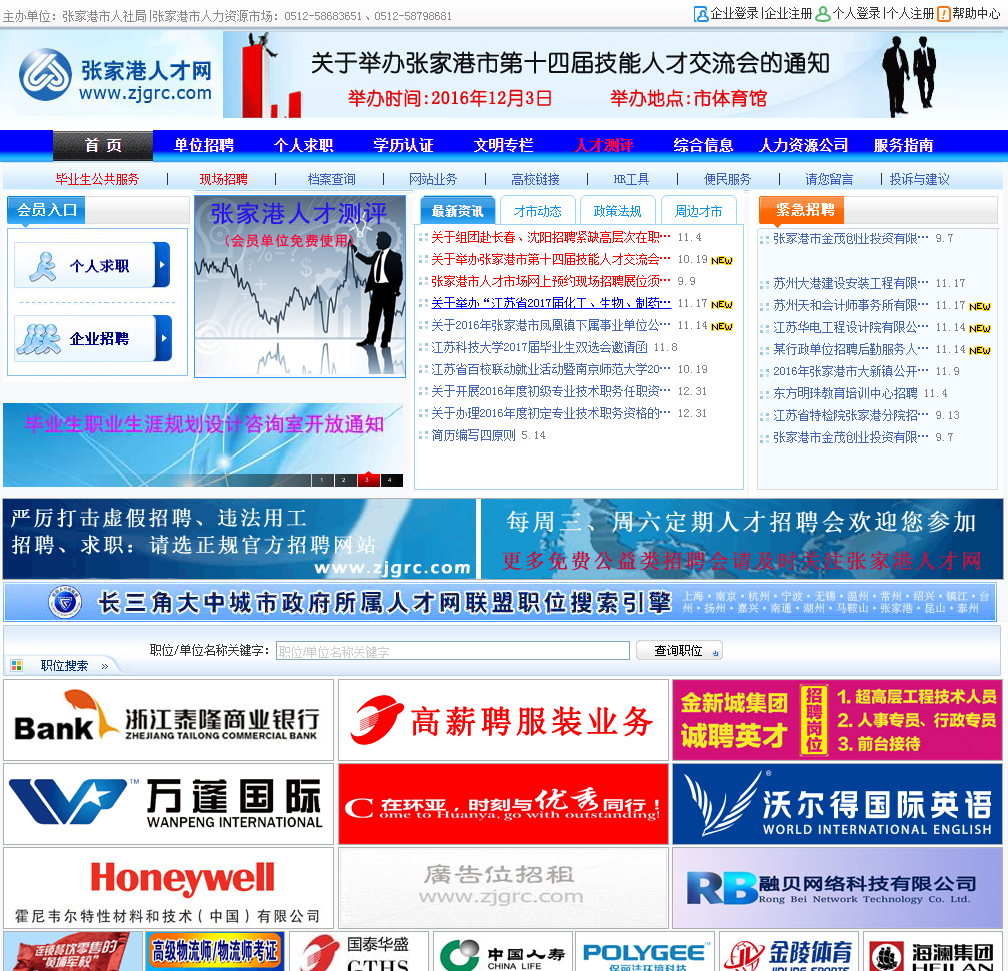Open the 张家港人才测评 chart banner
1008x971 pixels.
pos(300,286)
